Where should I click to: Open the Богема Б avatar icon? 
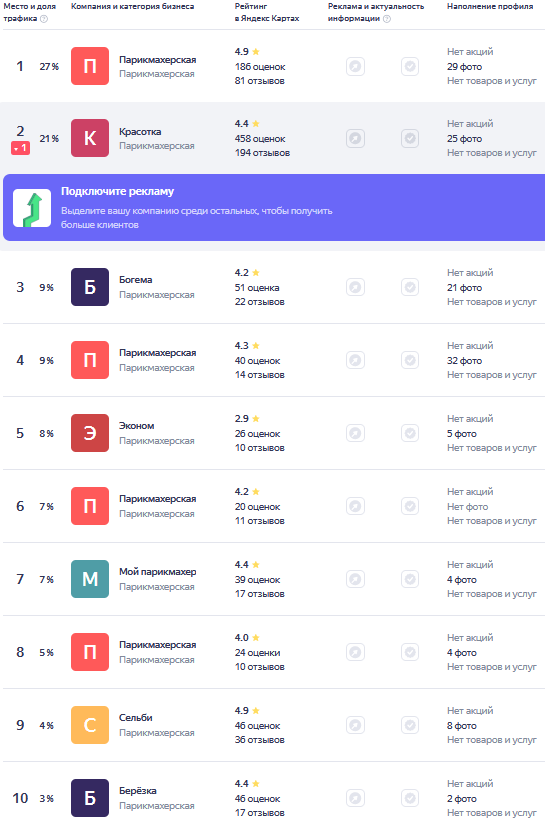pyautogui.click(x=90, y=287)
